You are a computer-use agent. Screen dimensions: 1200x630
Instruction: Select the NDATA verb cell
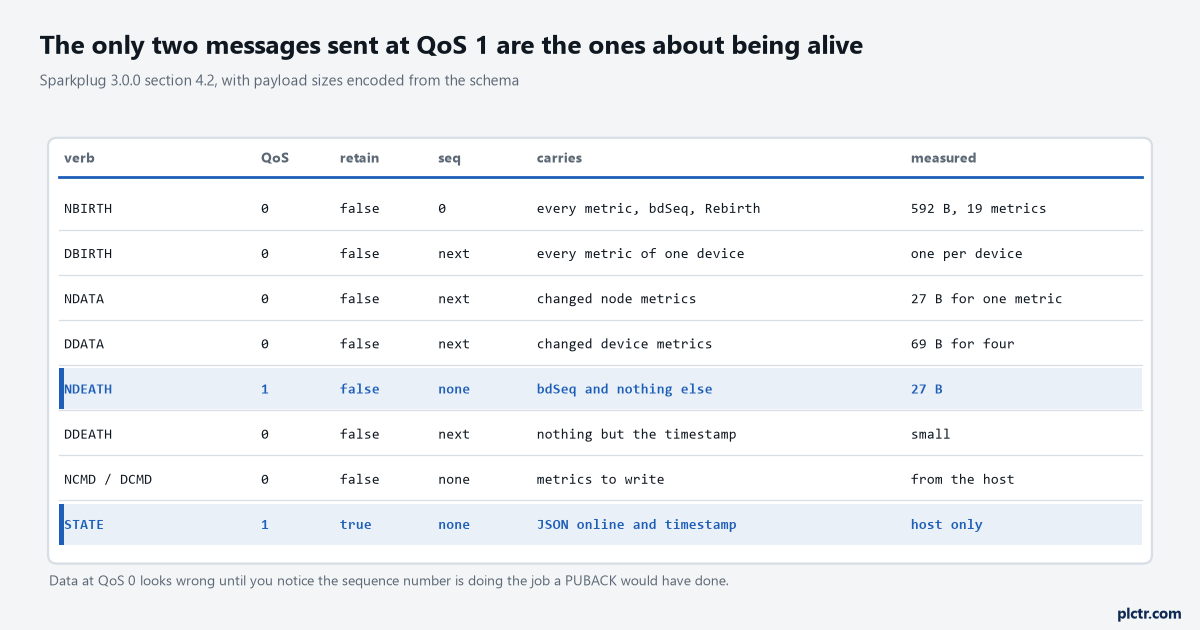point(84,299)
